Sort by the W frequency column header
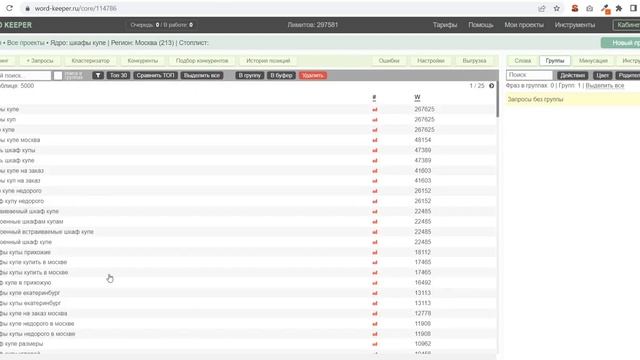Viewport: 640px width, 360px height. coord(417,98)
